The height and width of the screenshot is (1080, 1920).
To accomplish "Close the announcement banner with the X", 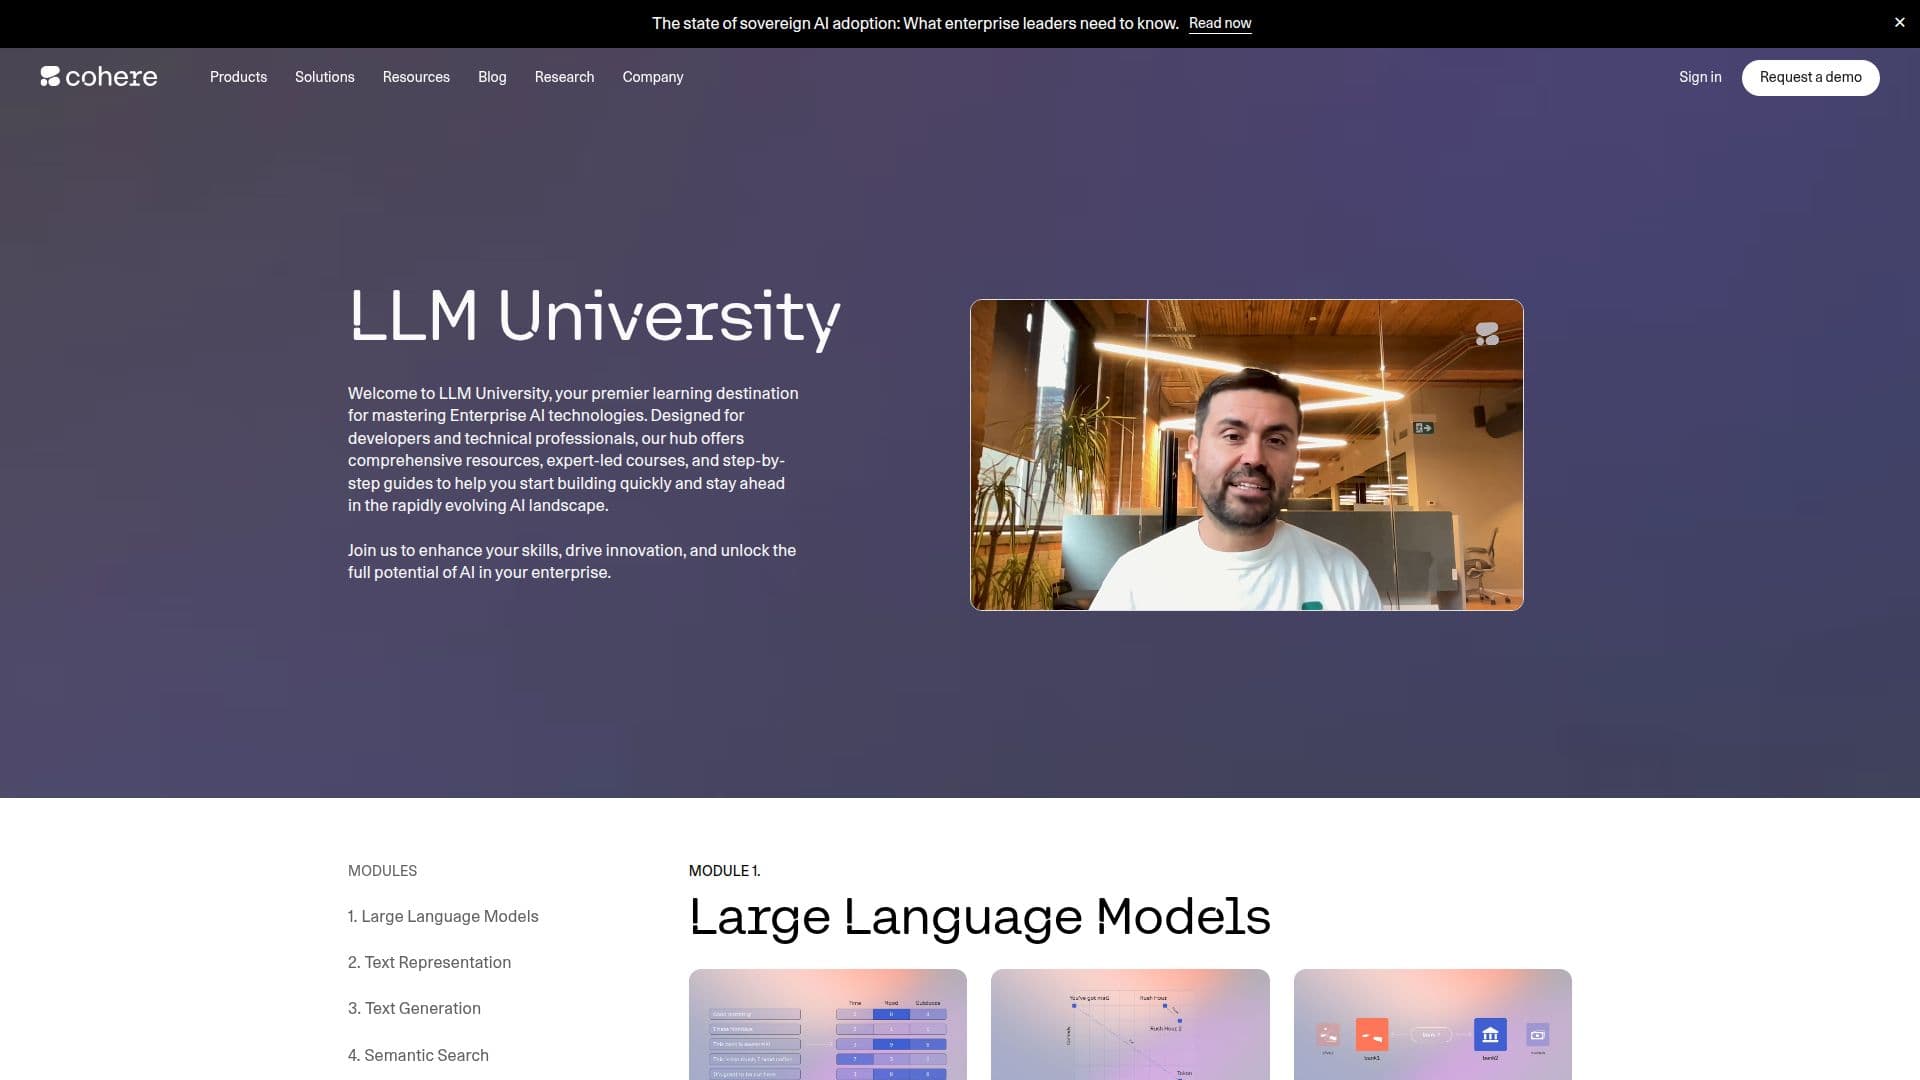I will point(1899,23).
